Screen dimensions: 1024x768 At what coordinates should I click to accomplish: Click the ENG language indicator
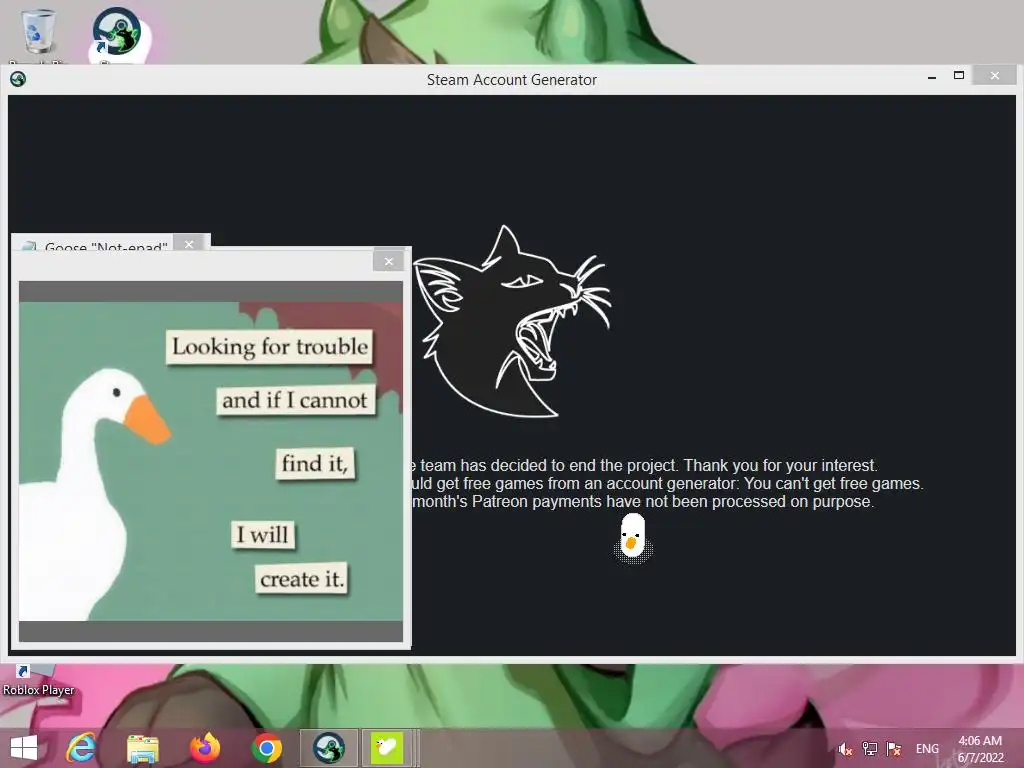(927, 749)
